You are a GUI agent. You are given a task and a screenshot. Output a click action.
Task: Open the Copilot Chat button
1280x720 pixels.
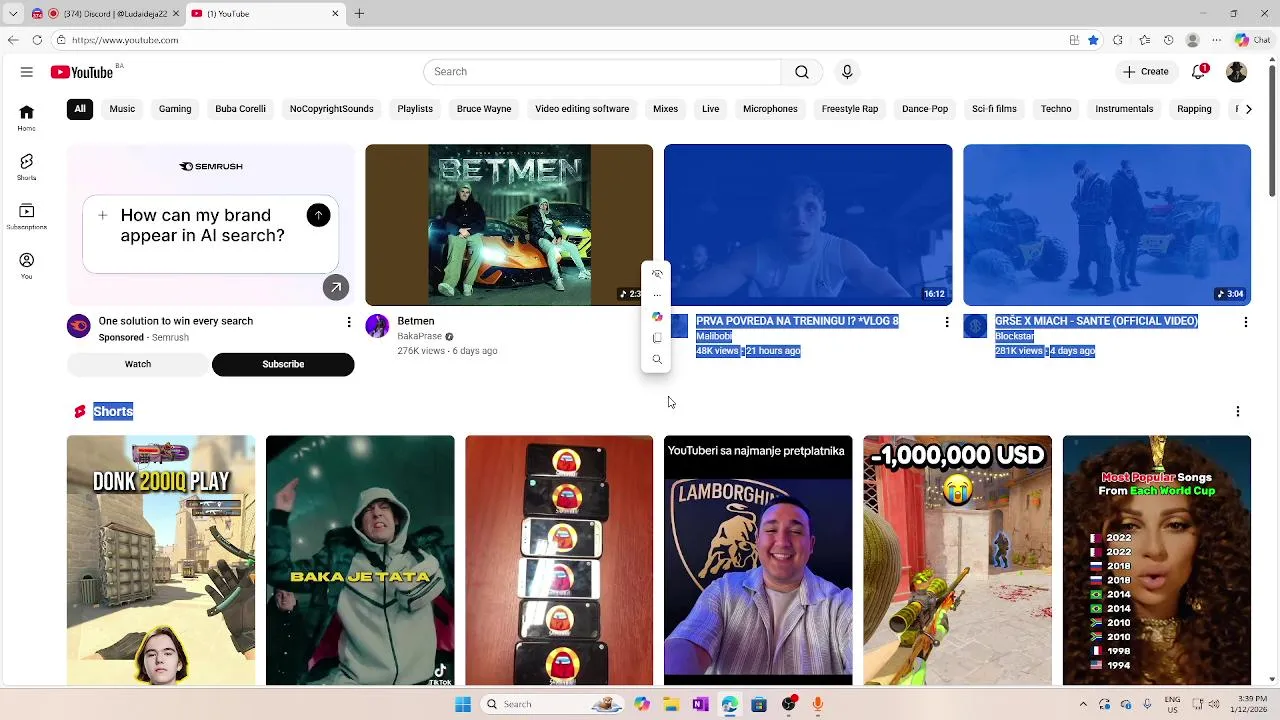pyautogui.click(x=1252, y=40)
